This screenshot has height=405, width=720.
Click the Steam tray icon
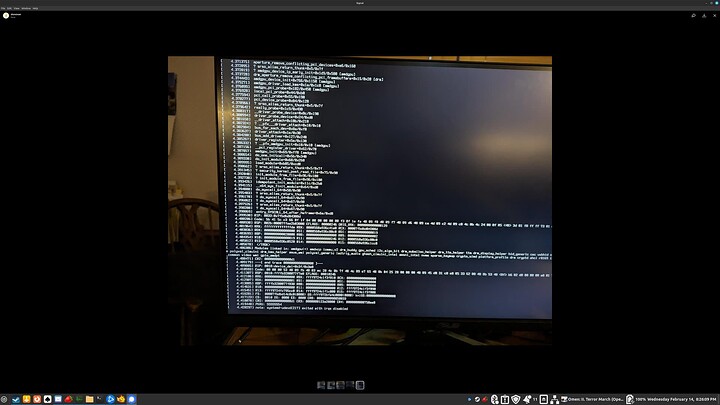click(x=477, y=399)
